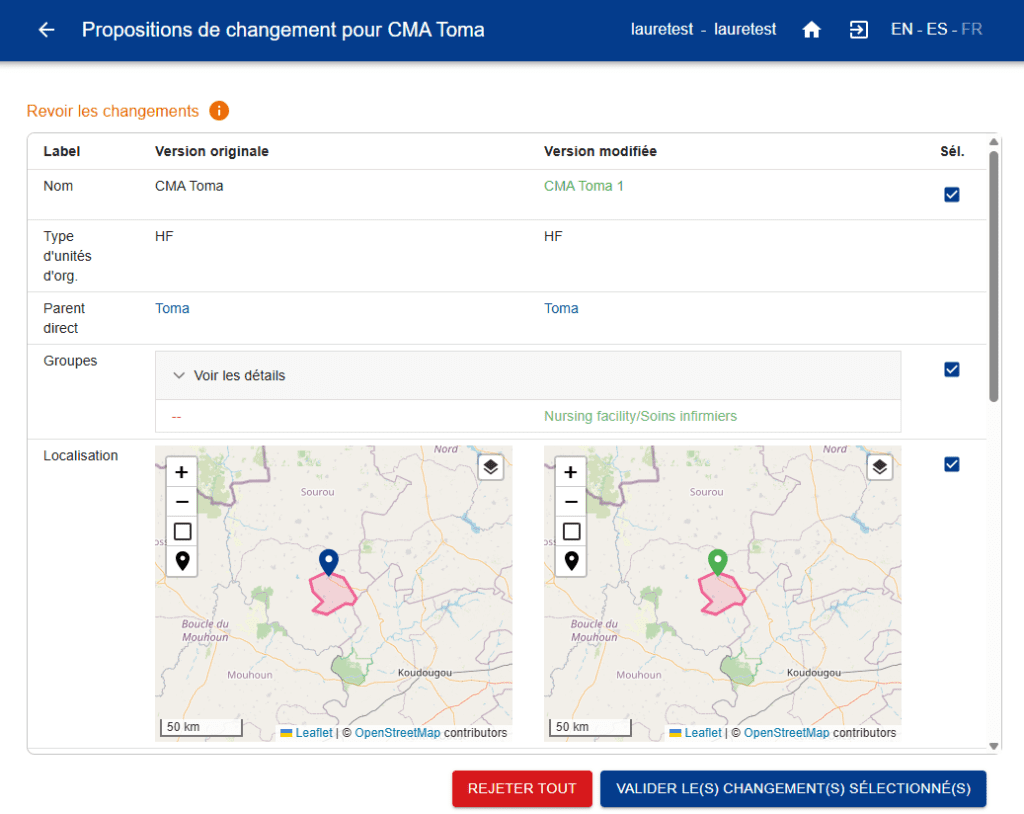The height and width of the screenshot is (814, 1024).
Task: Click the square shape tool on modified map
Action: pyautogui.click(x=571, y=531)
